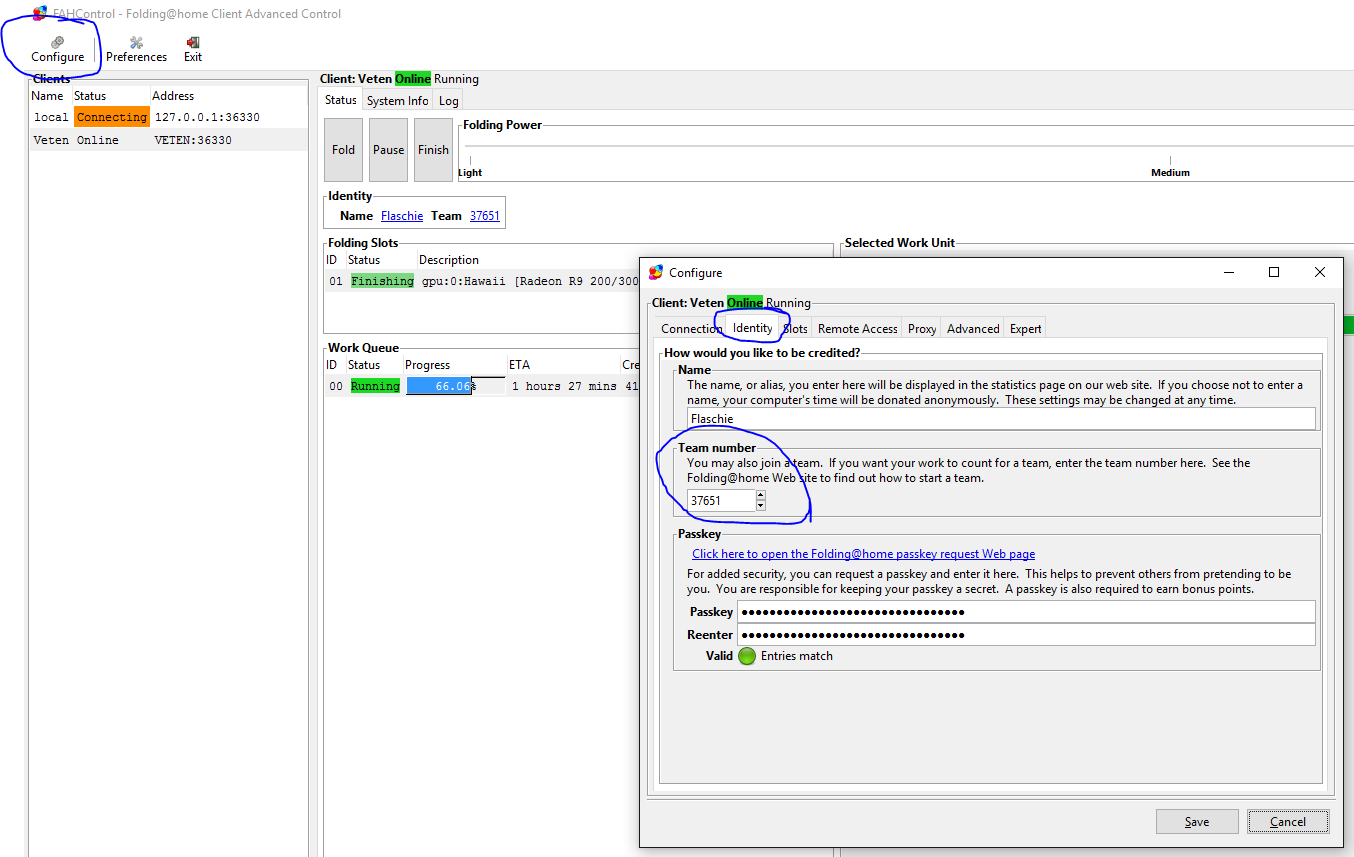
Task: Open the Identity tab in Configure
Action: point(752,327)
